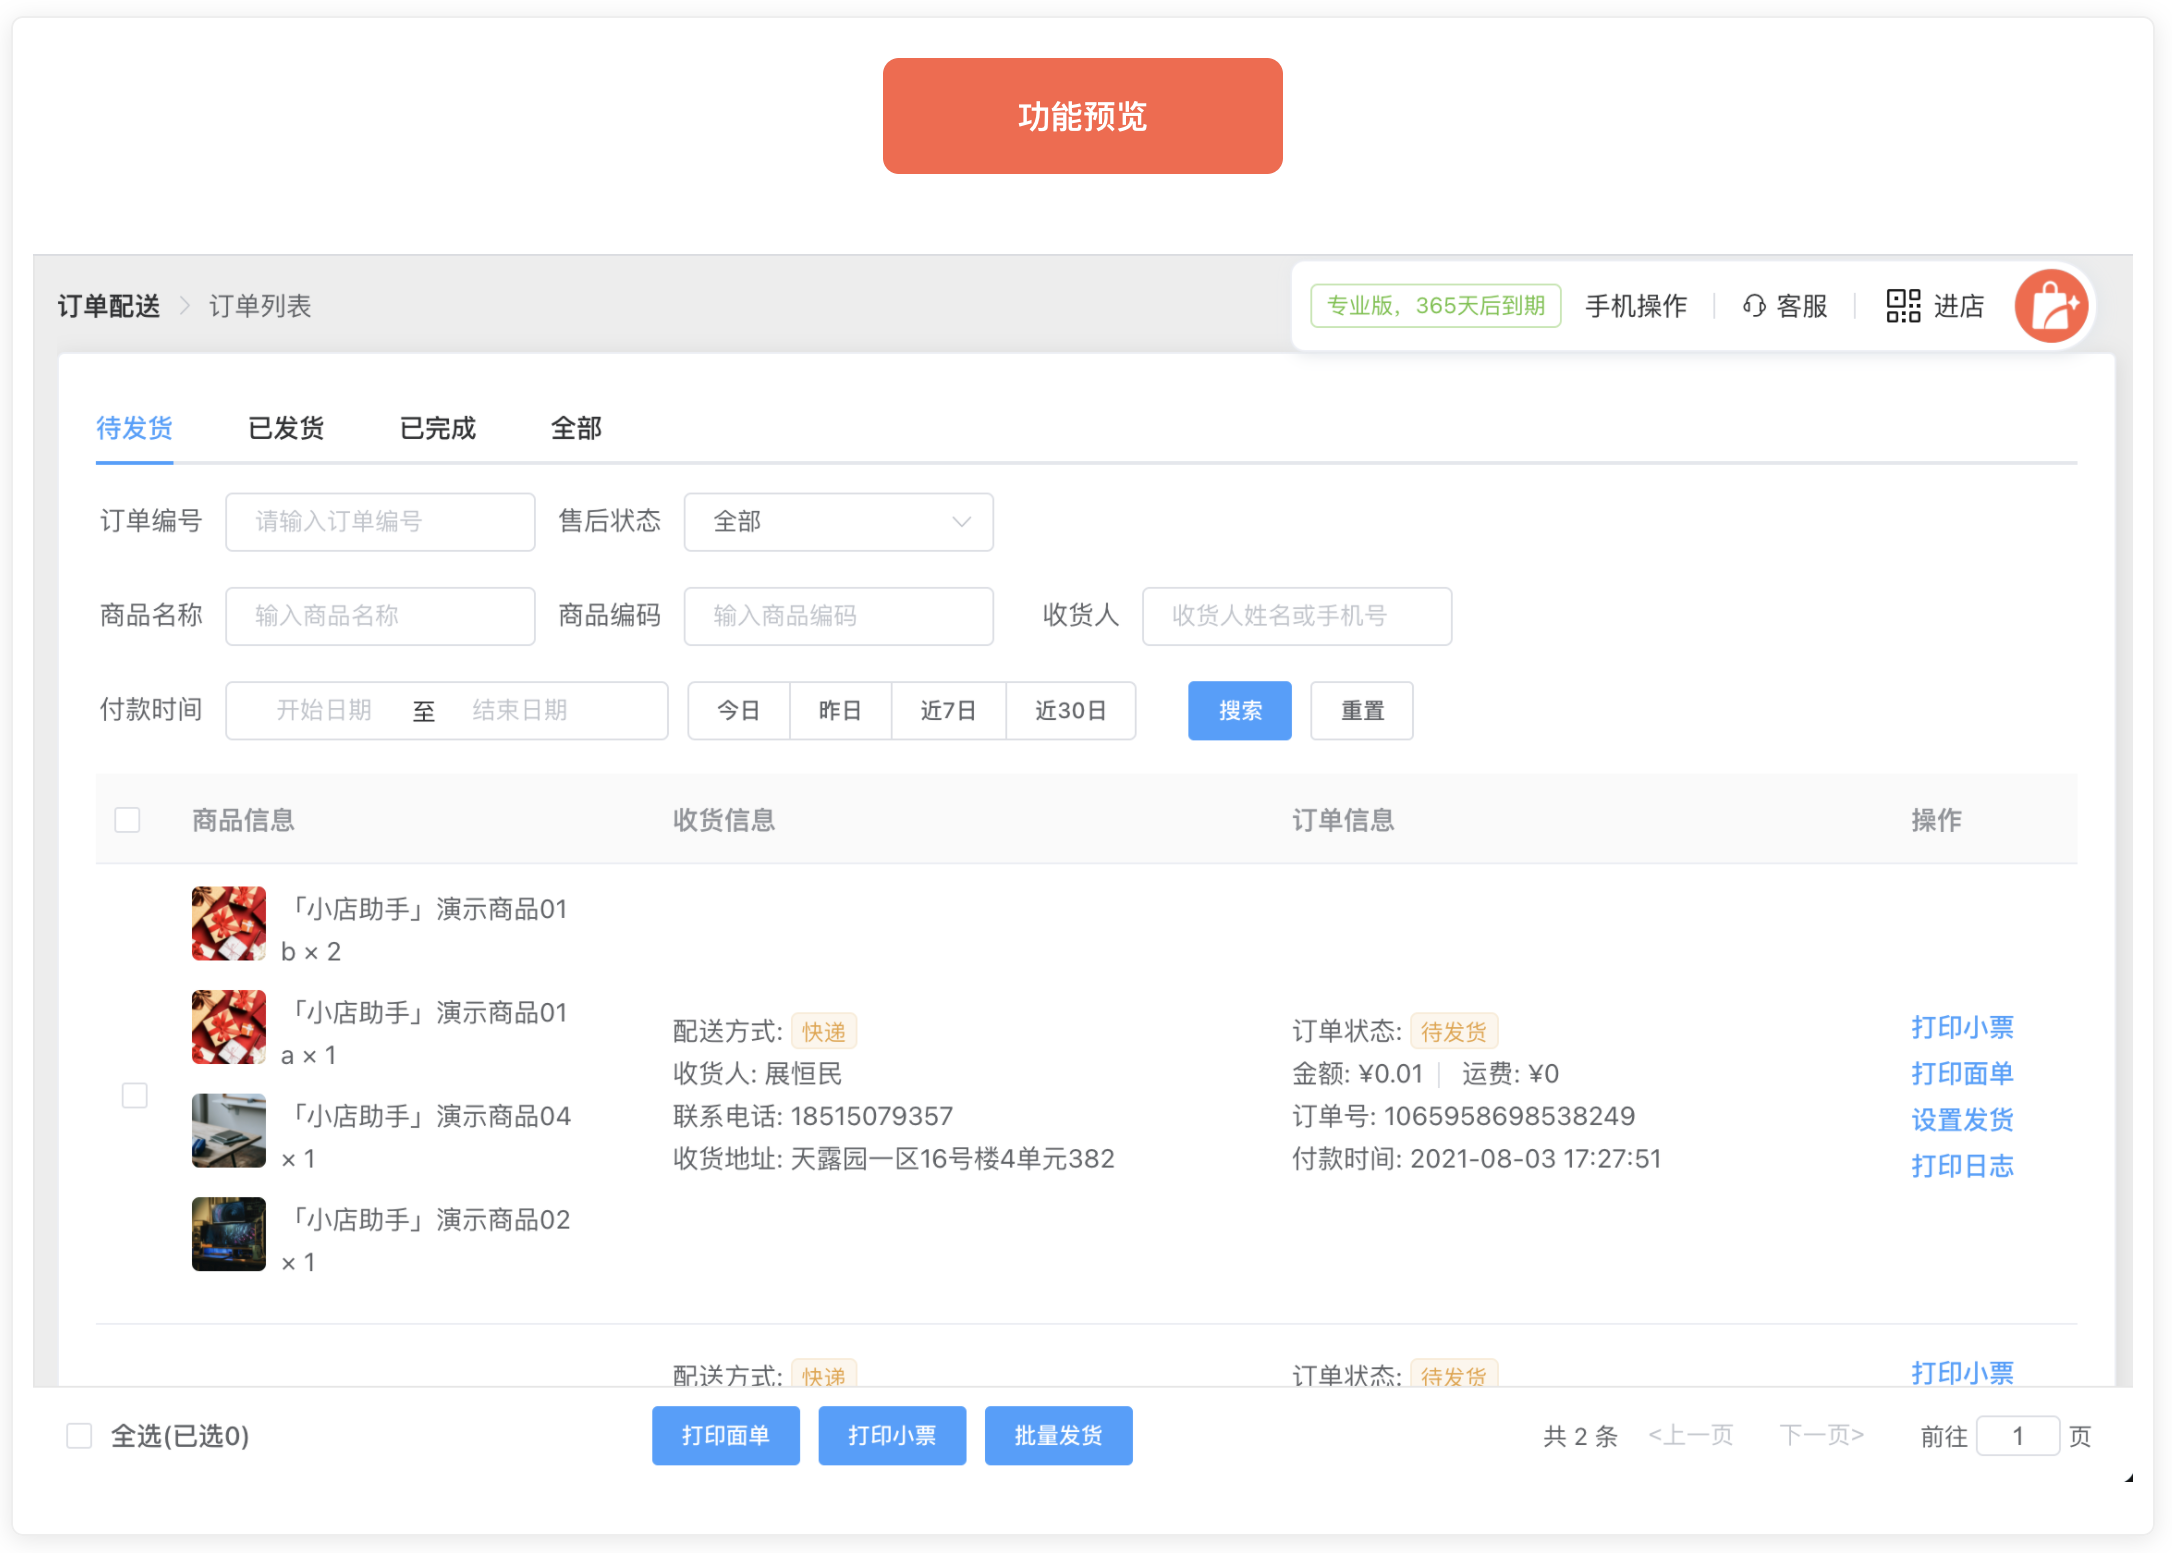This screenshot has width=2172, height=1553.
Task: Switch to the 待发货 tab
Action: [x=135, y=428]
